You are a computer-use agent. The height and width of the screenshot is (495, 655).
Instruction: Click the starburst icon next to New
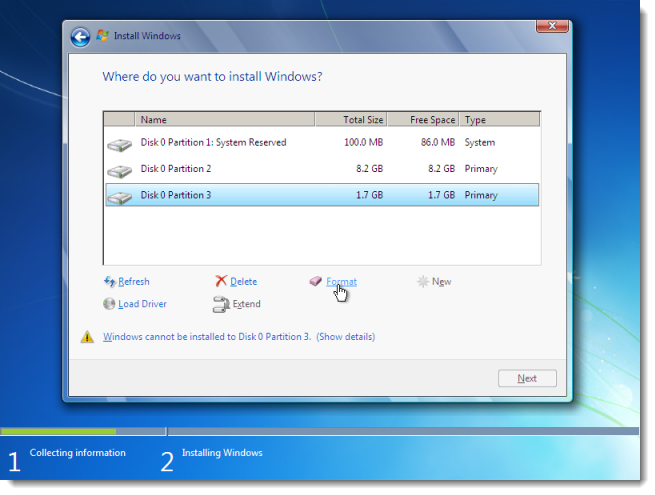point(423,282)
